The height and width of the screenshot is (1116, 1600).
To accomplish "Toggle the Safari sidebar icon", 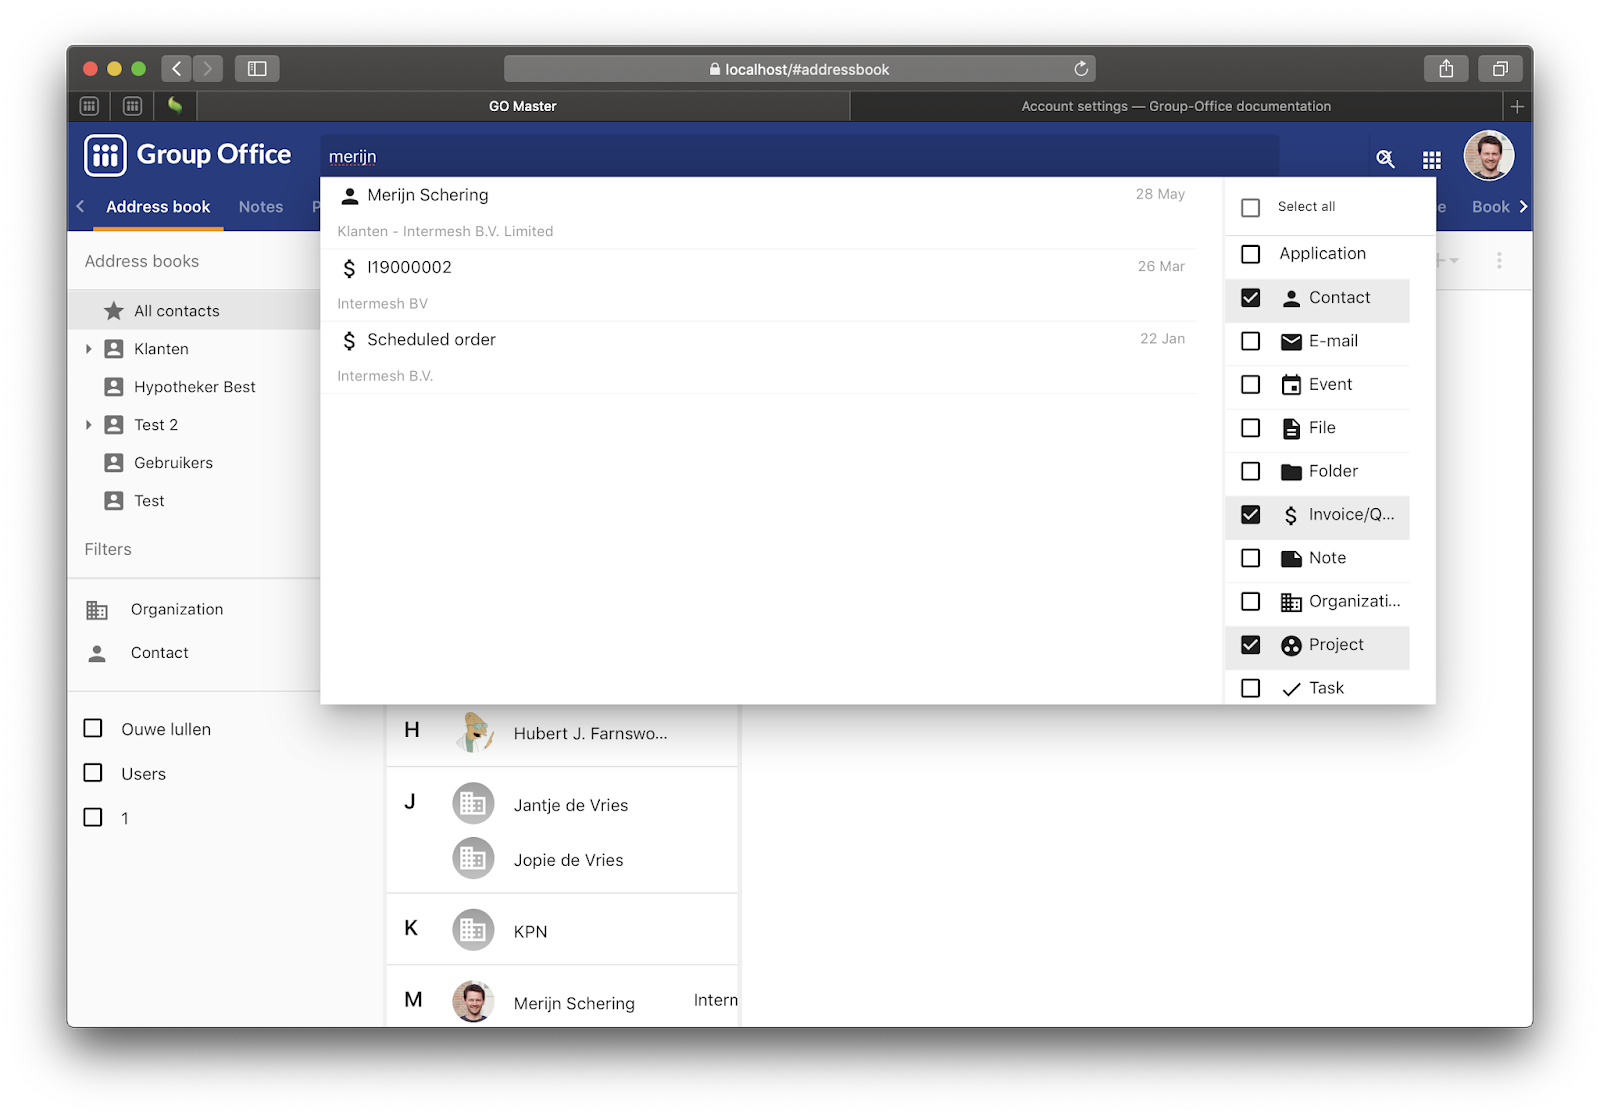I will click(257, 69).
